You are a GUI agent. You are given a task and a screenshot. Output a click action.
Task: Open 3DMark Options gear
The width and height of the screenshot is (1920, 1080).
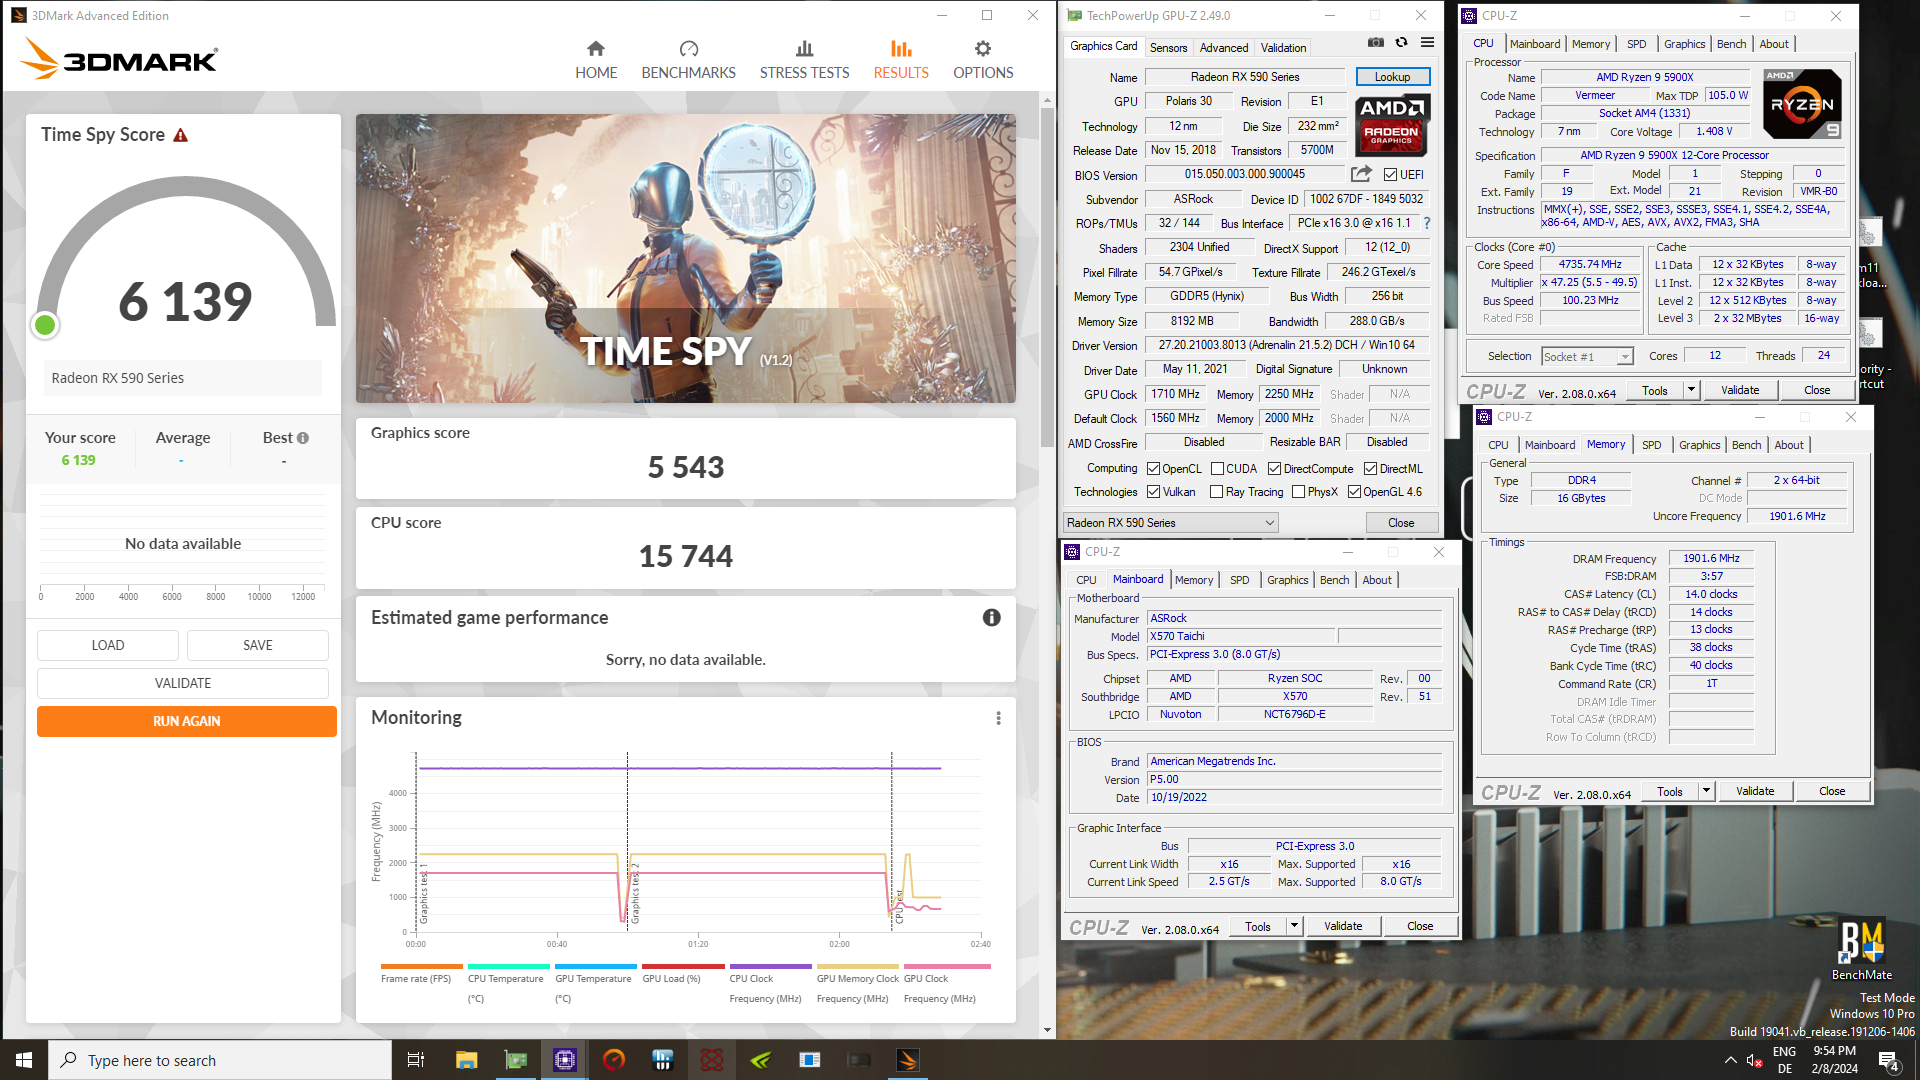click(x=983, y=60)
